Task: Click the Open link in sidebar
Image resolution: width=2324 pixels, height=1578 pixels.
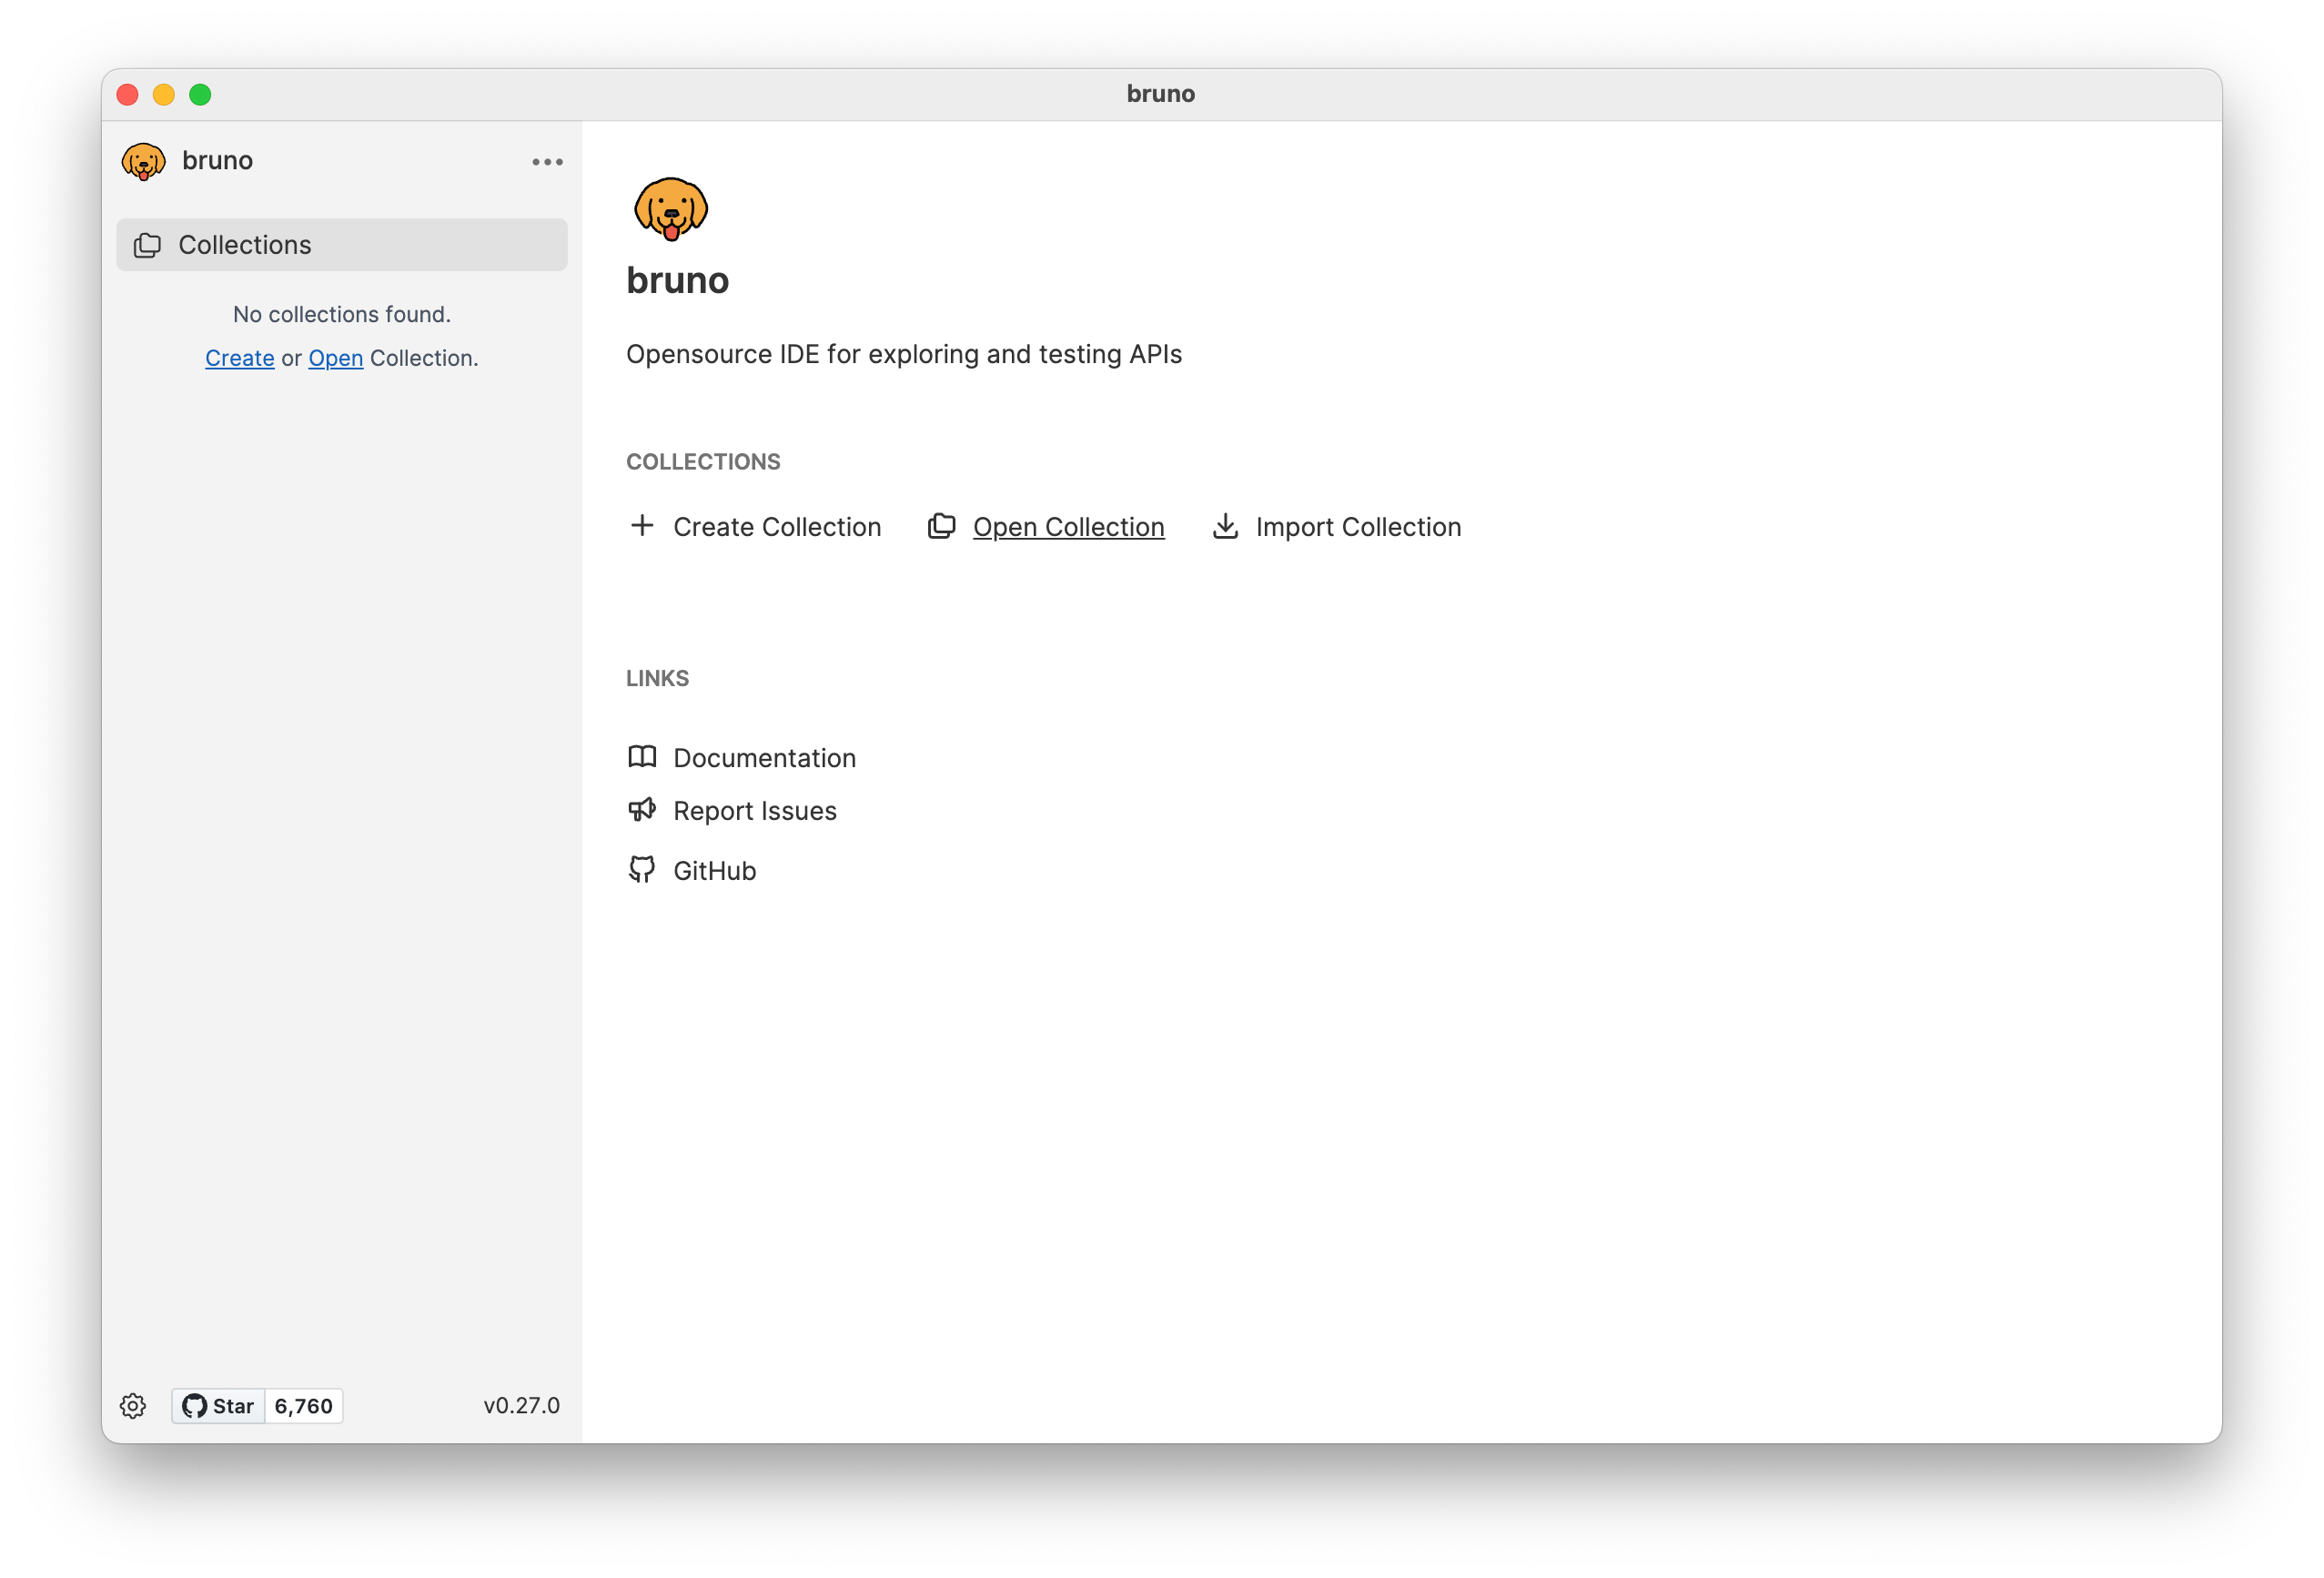Action: [336, 358]
